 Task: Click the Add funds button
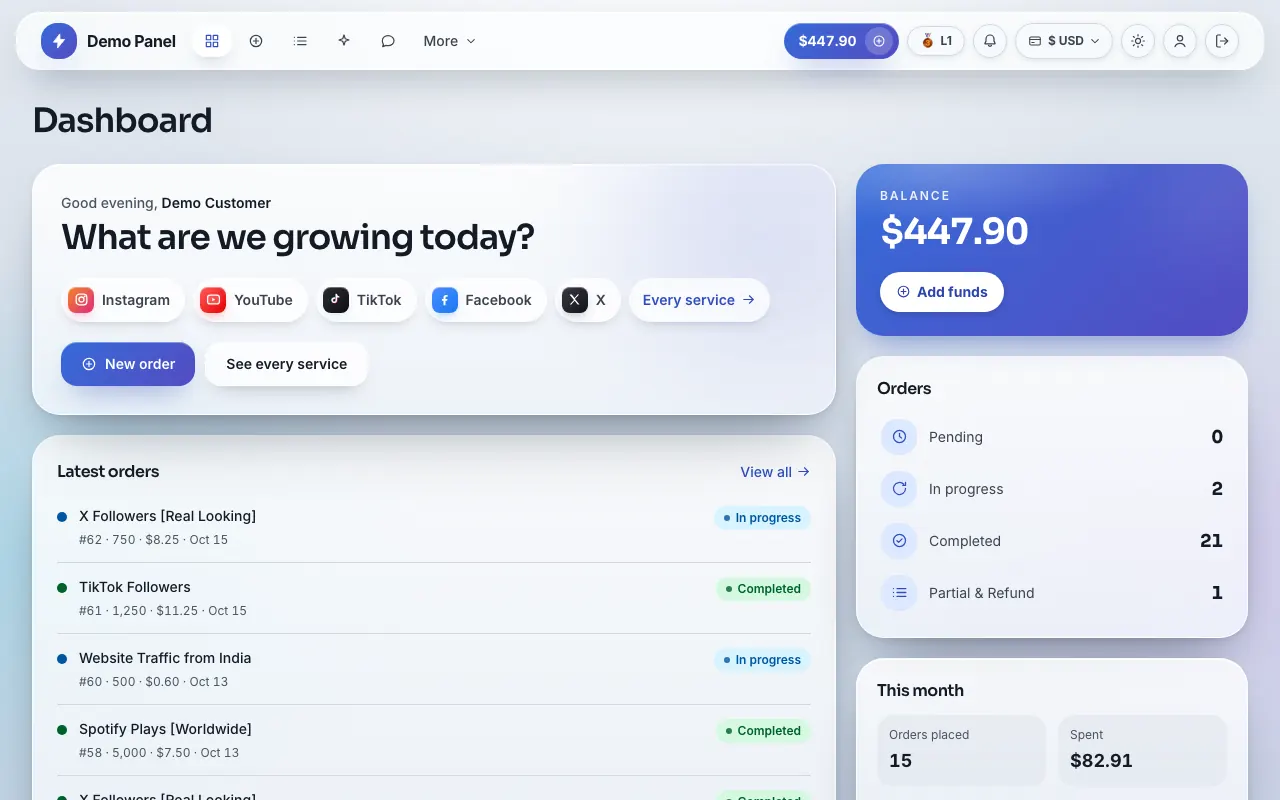(942, 292)
